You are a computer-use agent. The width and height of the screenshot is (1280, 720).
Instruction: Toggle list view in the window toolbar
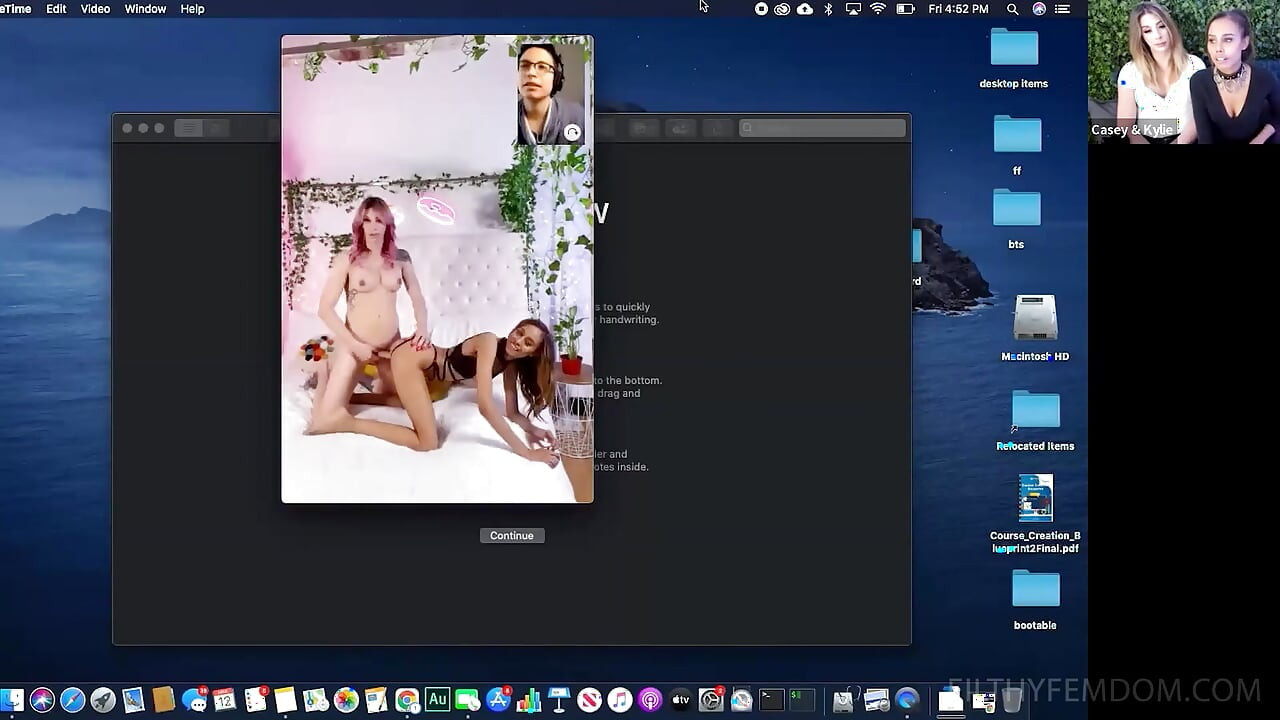[187, 127]
